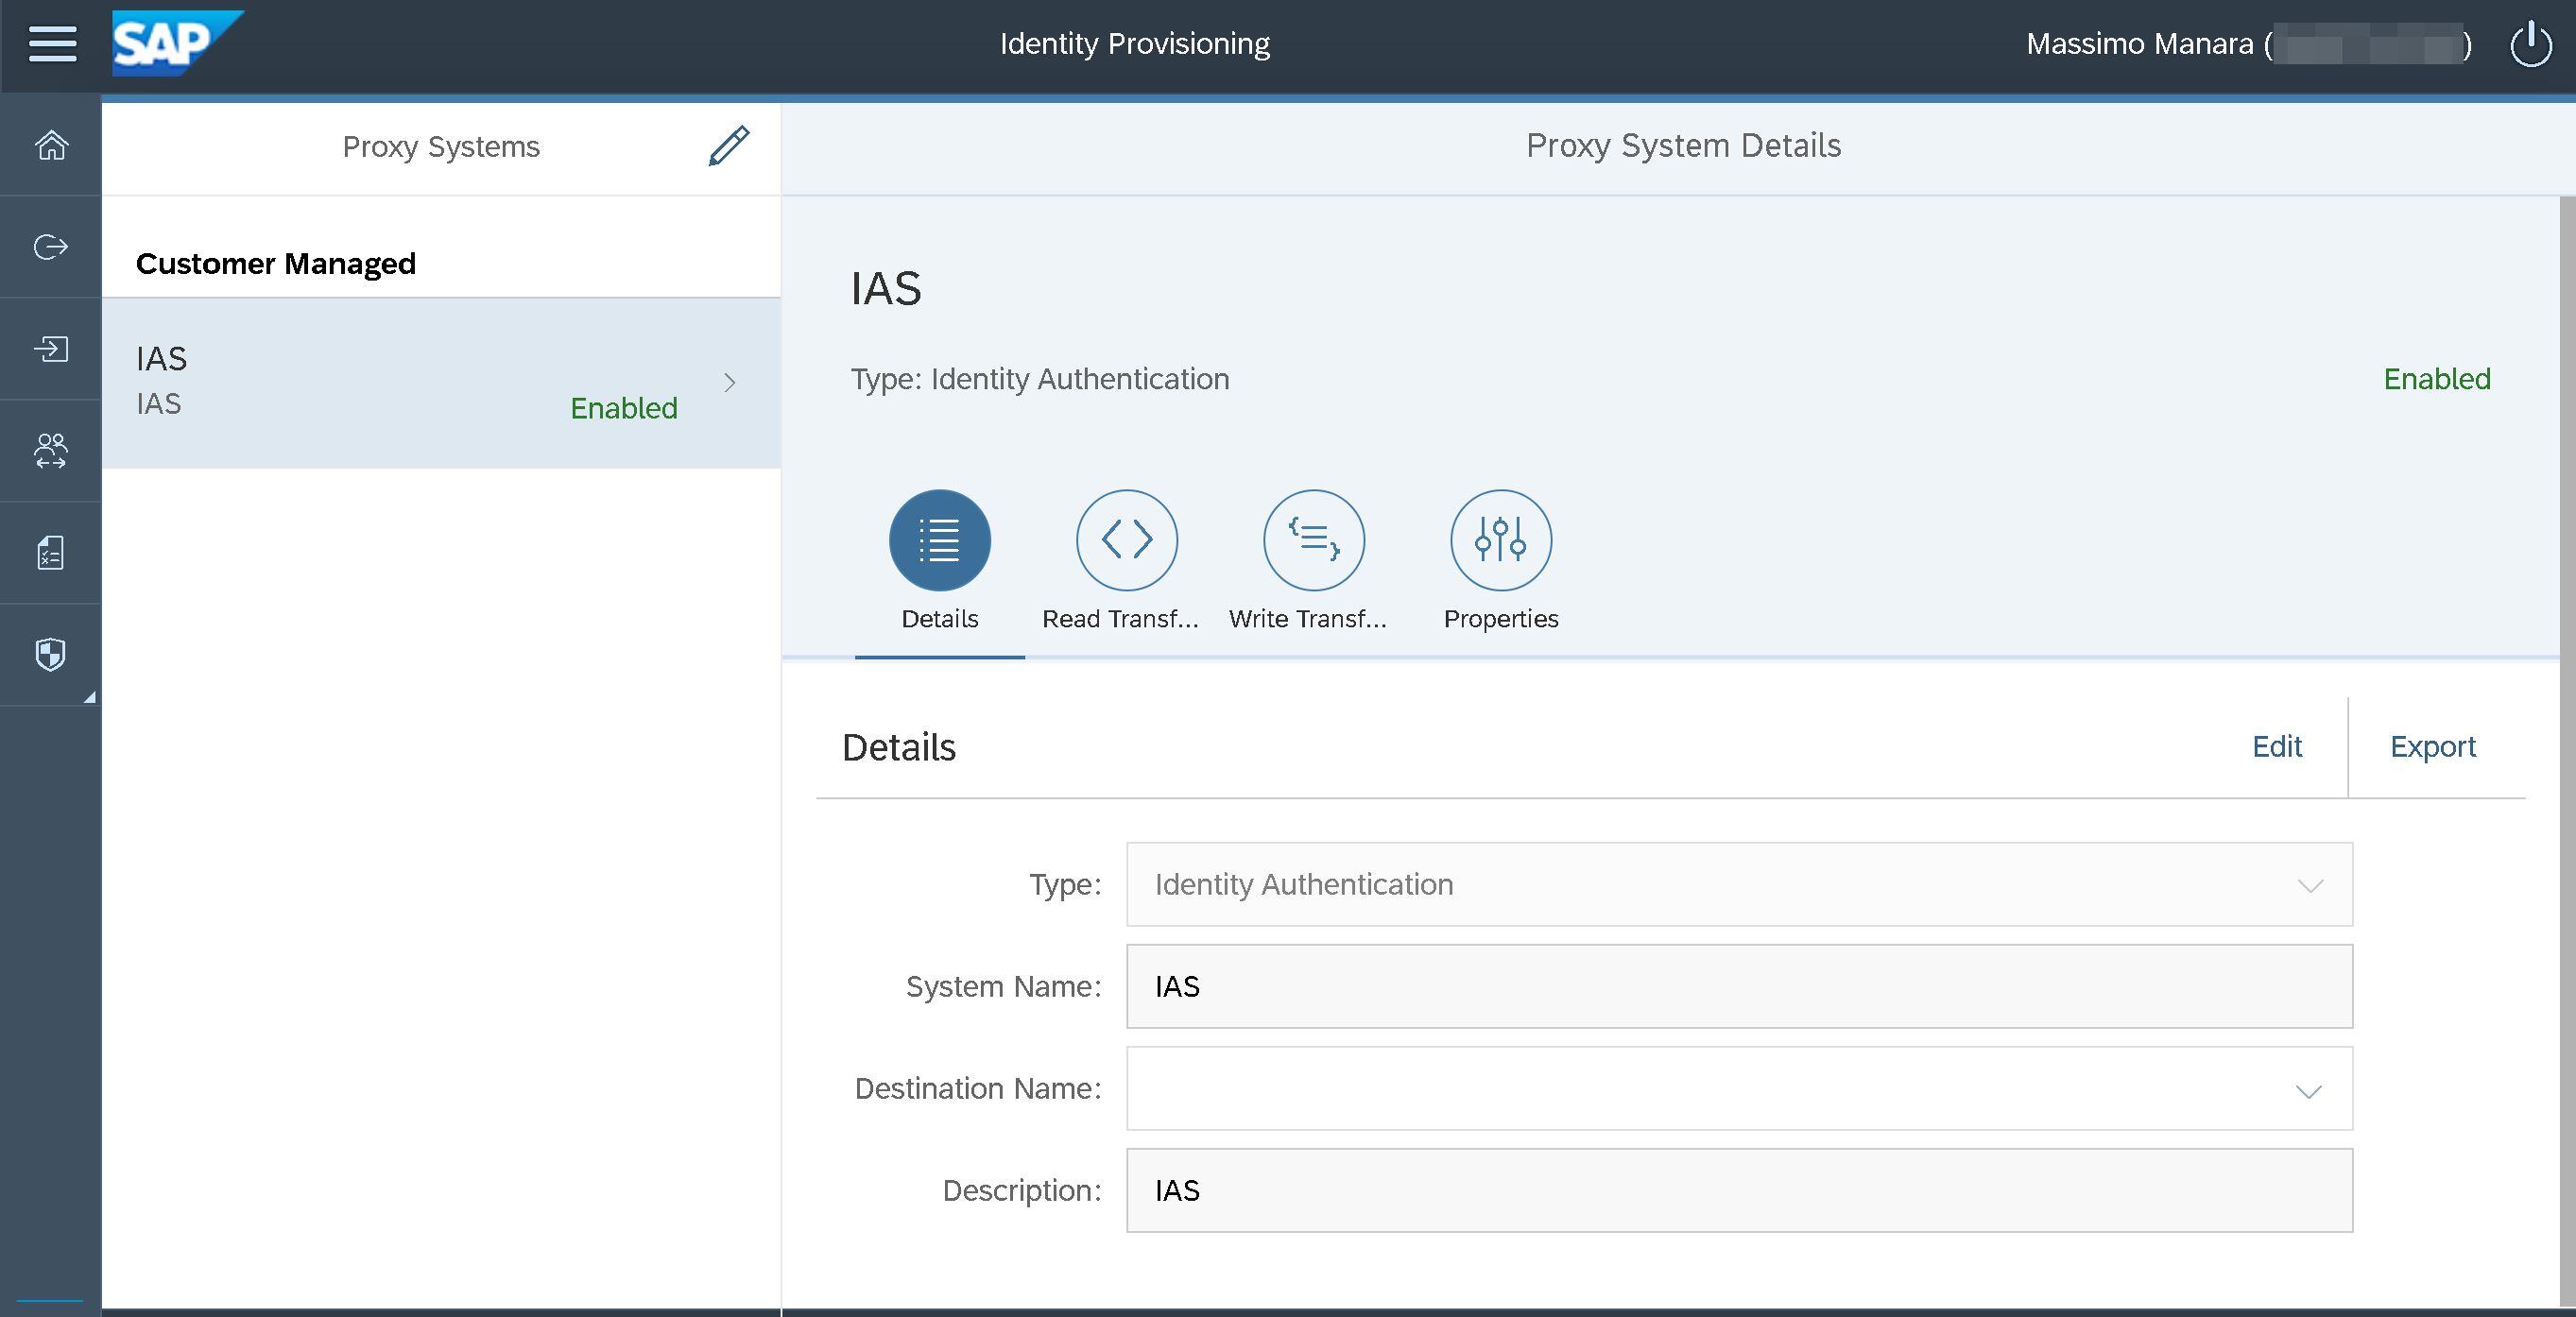Click the Edit button in Details
This screenshot has width=2576, height=1317.
[x=2277, y=747]
